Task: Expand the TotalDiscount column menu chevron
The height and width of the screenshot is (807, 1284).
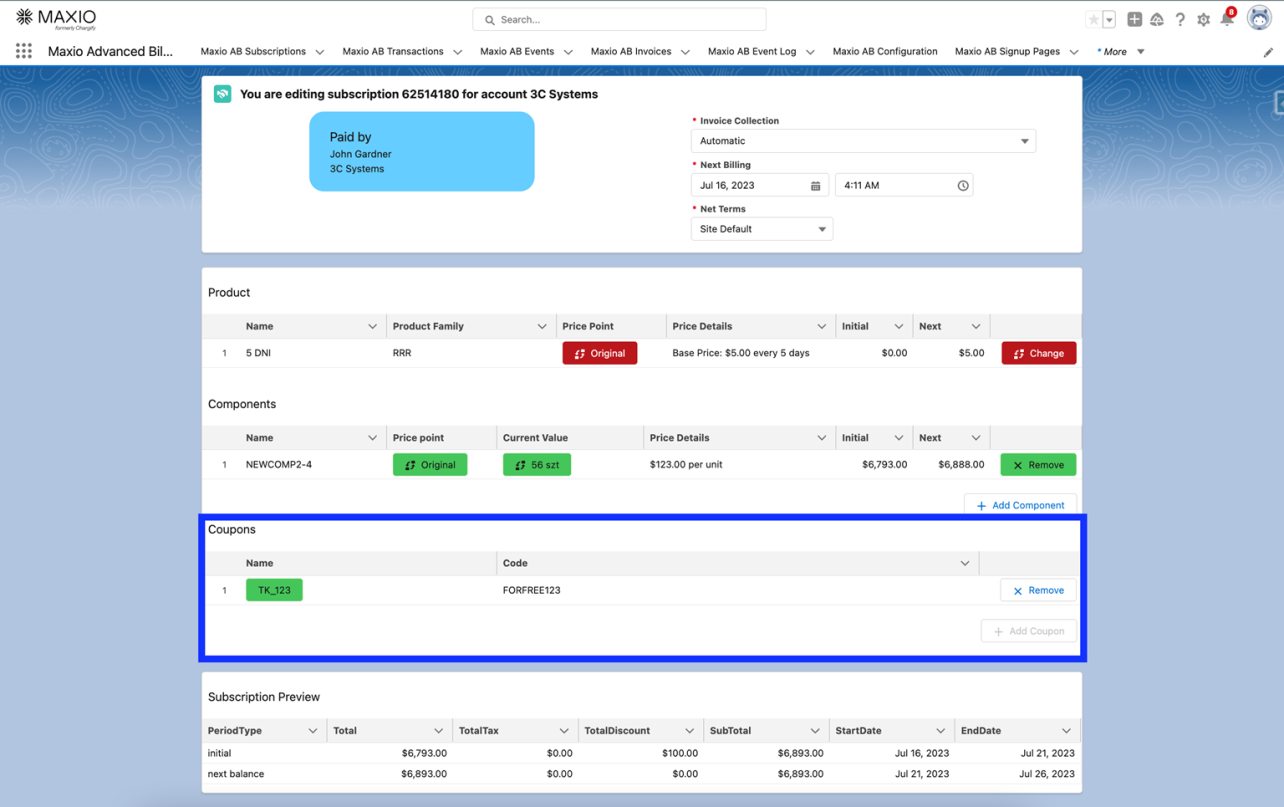Action: [689, 731]
